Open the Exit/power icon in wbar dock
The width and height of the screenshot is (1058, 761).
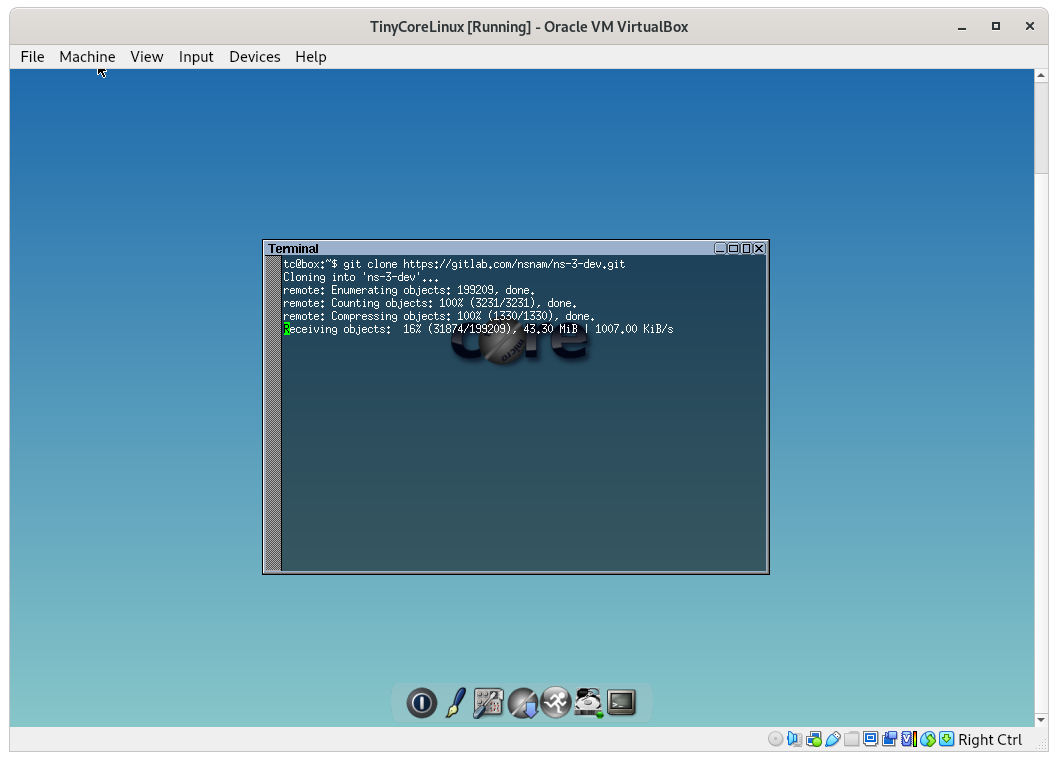tap(422, 703)
